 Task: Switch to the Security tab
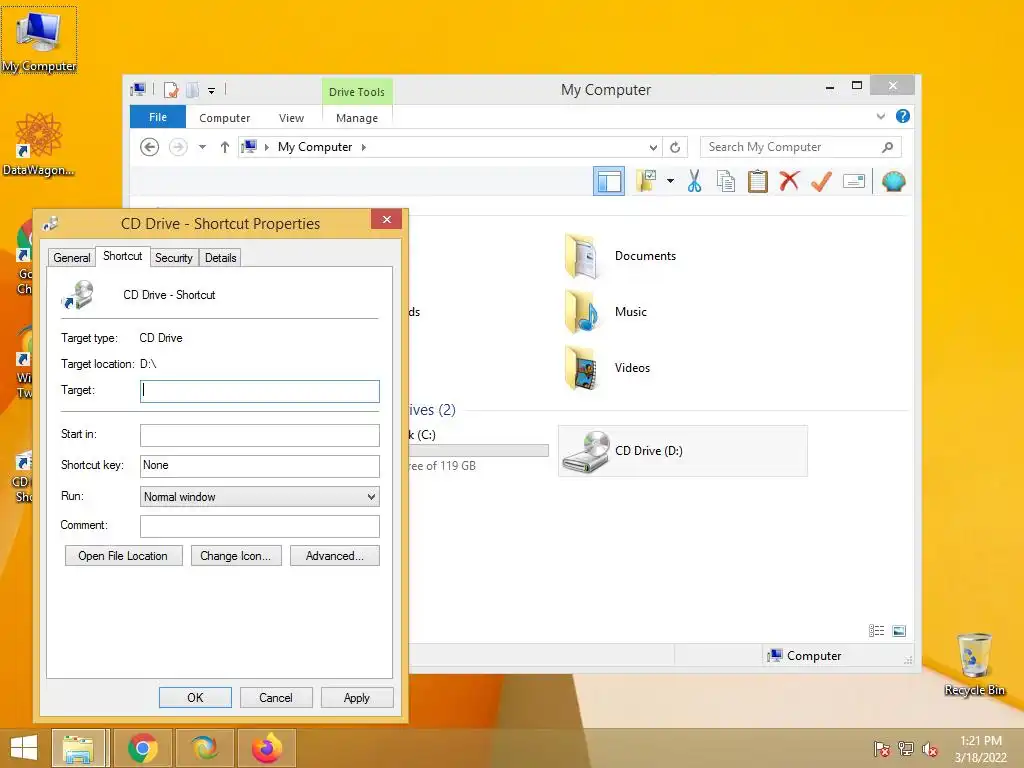coord(174,258)
